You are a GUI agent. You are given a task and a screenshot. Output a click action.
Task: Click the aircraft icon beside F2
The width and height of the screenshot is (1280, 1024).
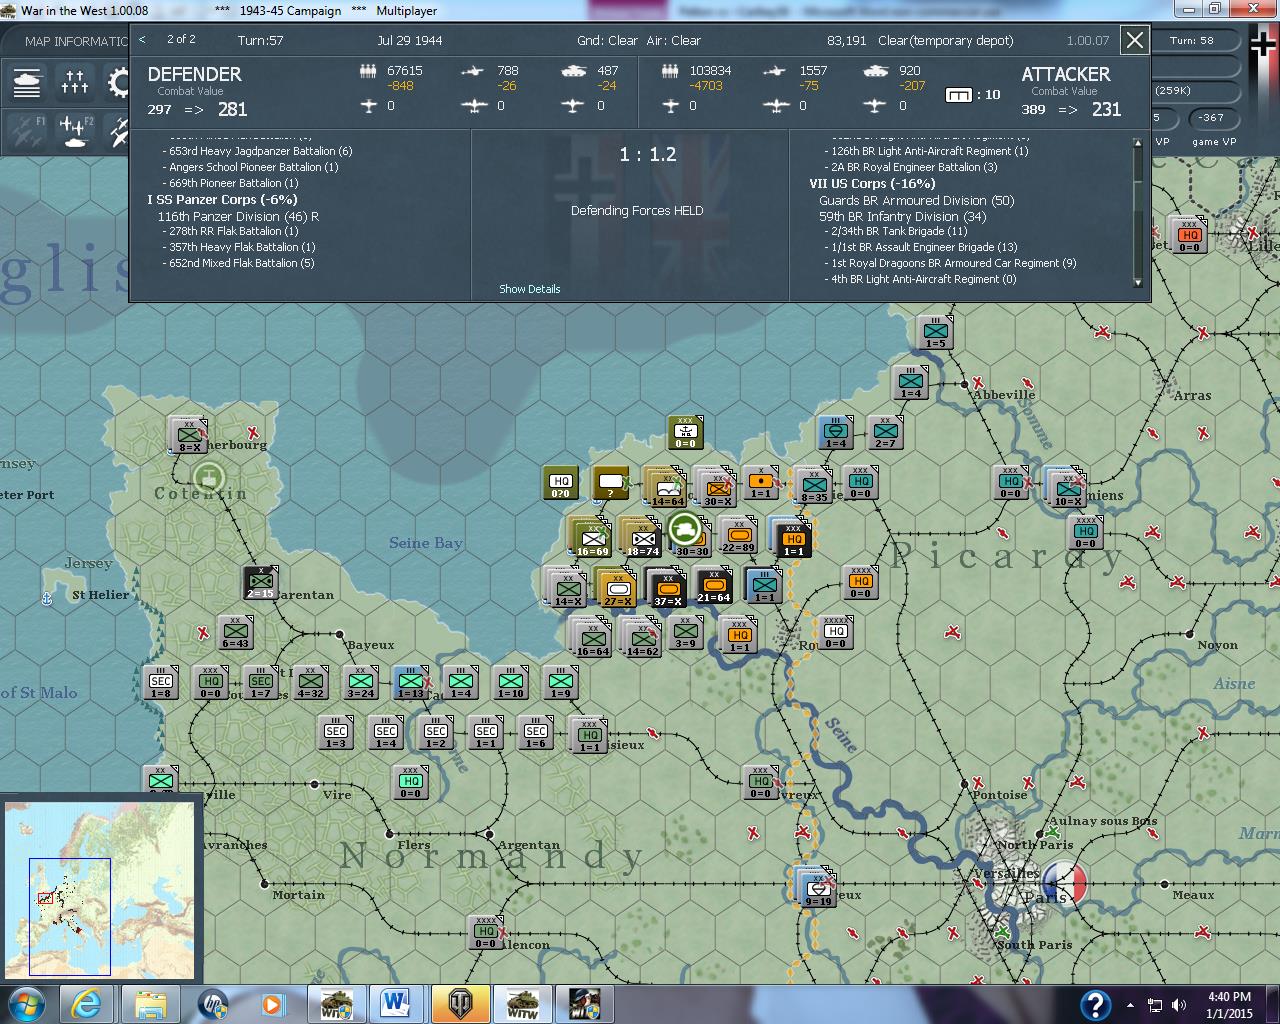point(119,129)
